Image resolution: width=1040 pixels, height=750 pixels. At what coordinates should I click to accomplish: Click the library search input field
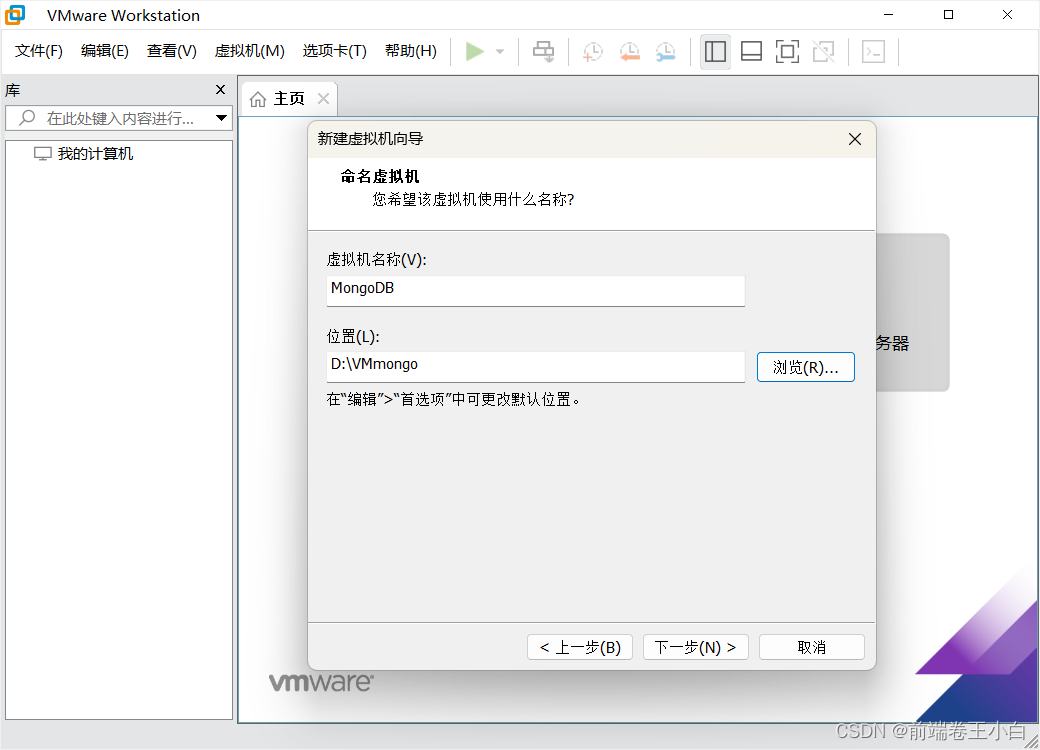click(119, 118)
